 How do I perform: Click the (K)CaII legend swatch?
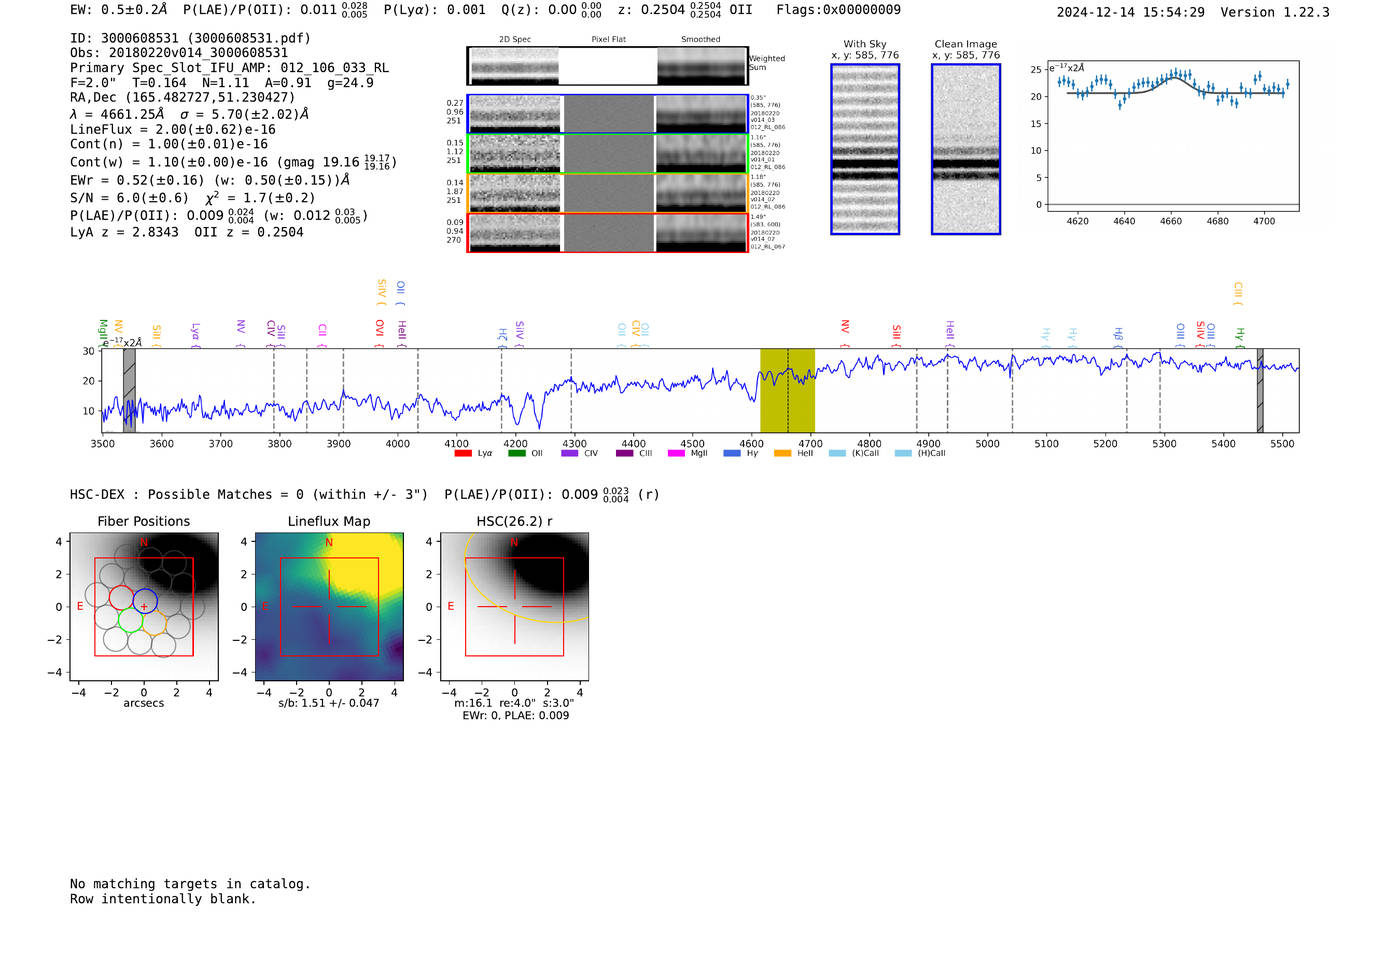tap(837, 454)
